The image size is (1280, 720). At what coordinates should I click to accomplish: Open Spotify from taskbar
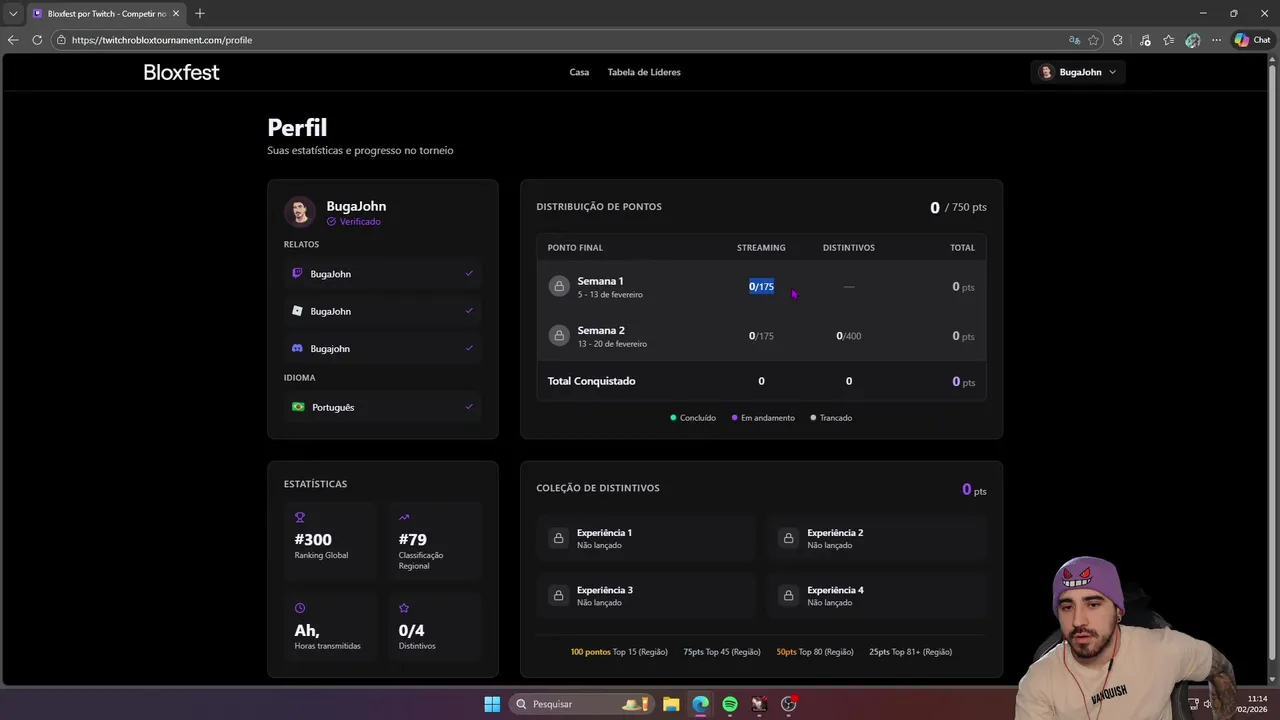730,704
